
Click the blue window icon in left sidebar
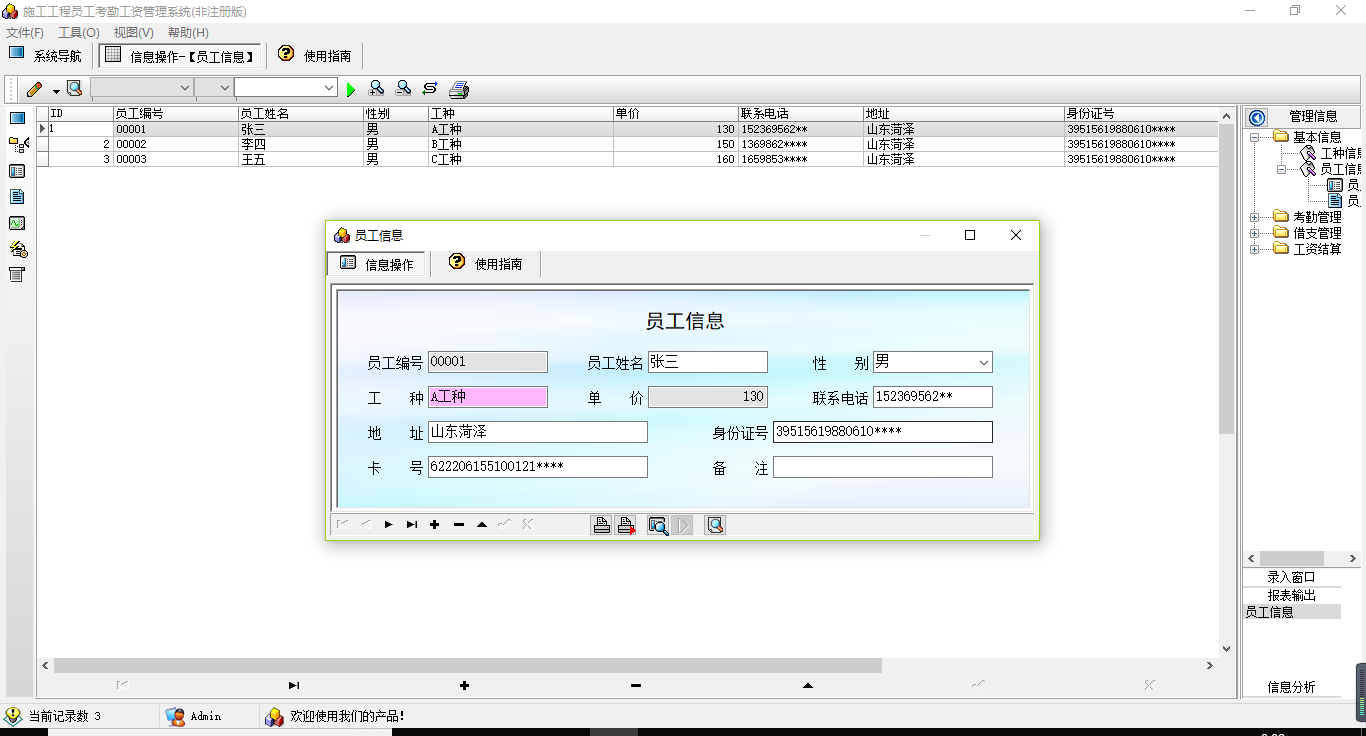coord(17,118)
